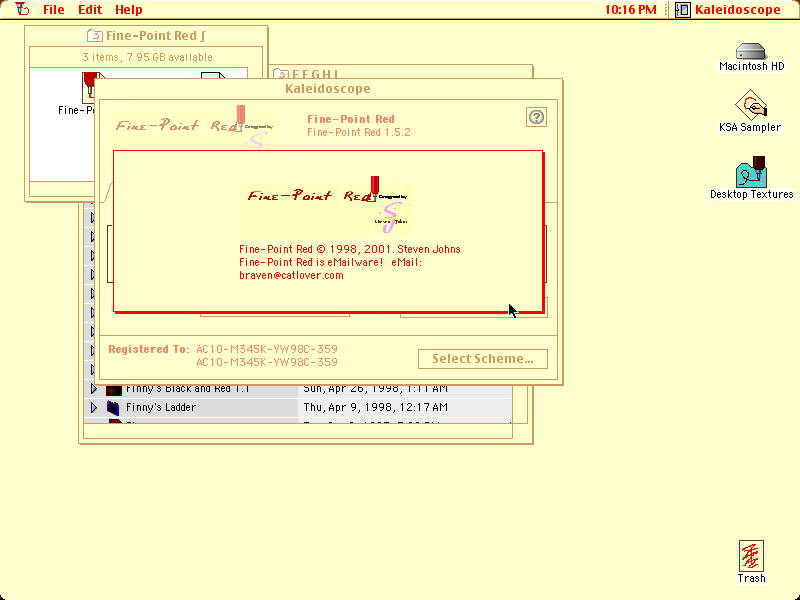Select the Finny's Ladder row icon
The image size is (800, 600).
(113, 408)
